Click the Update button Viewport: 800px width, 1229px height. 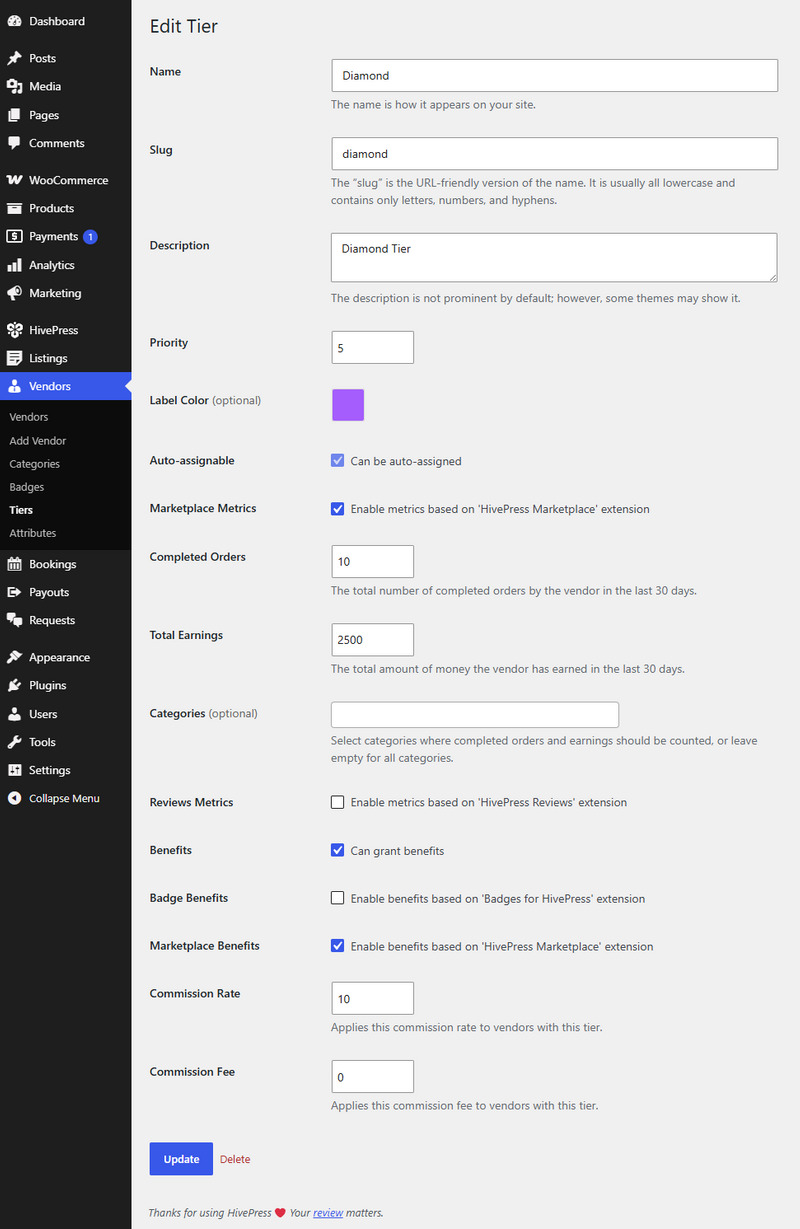(181, 1159)
